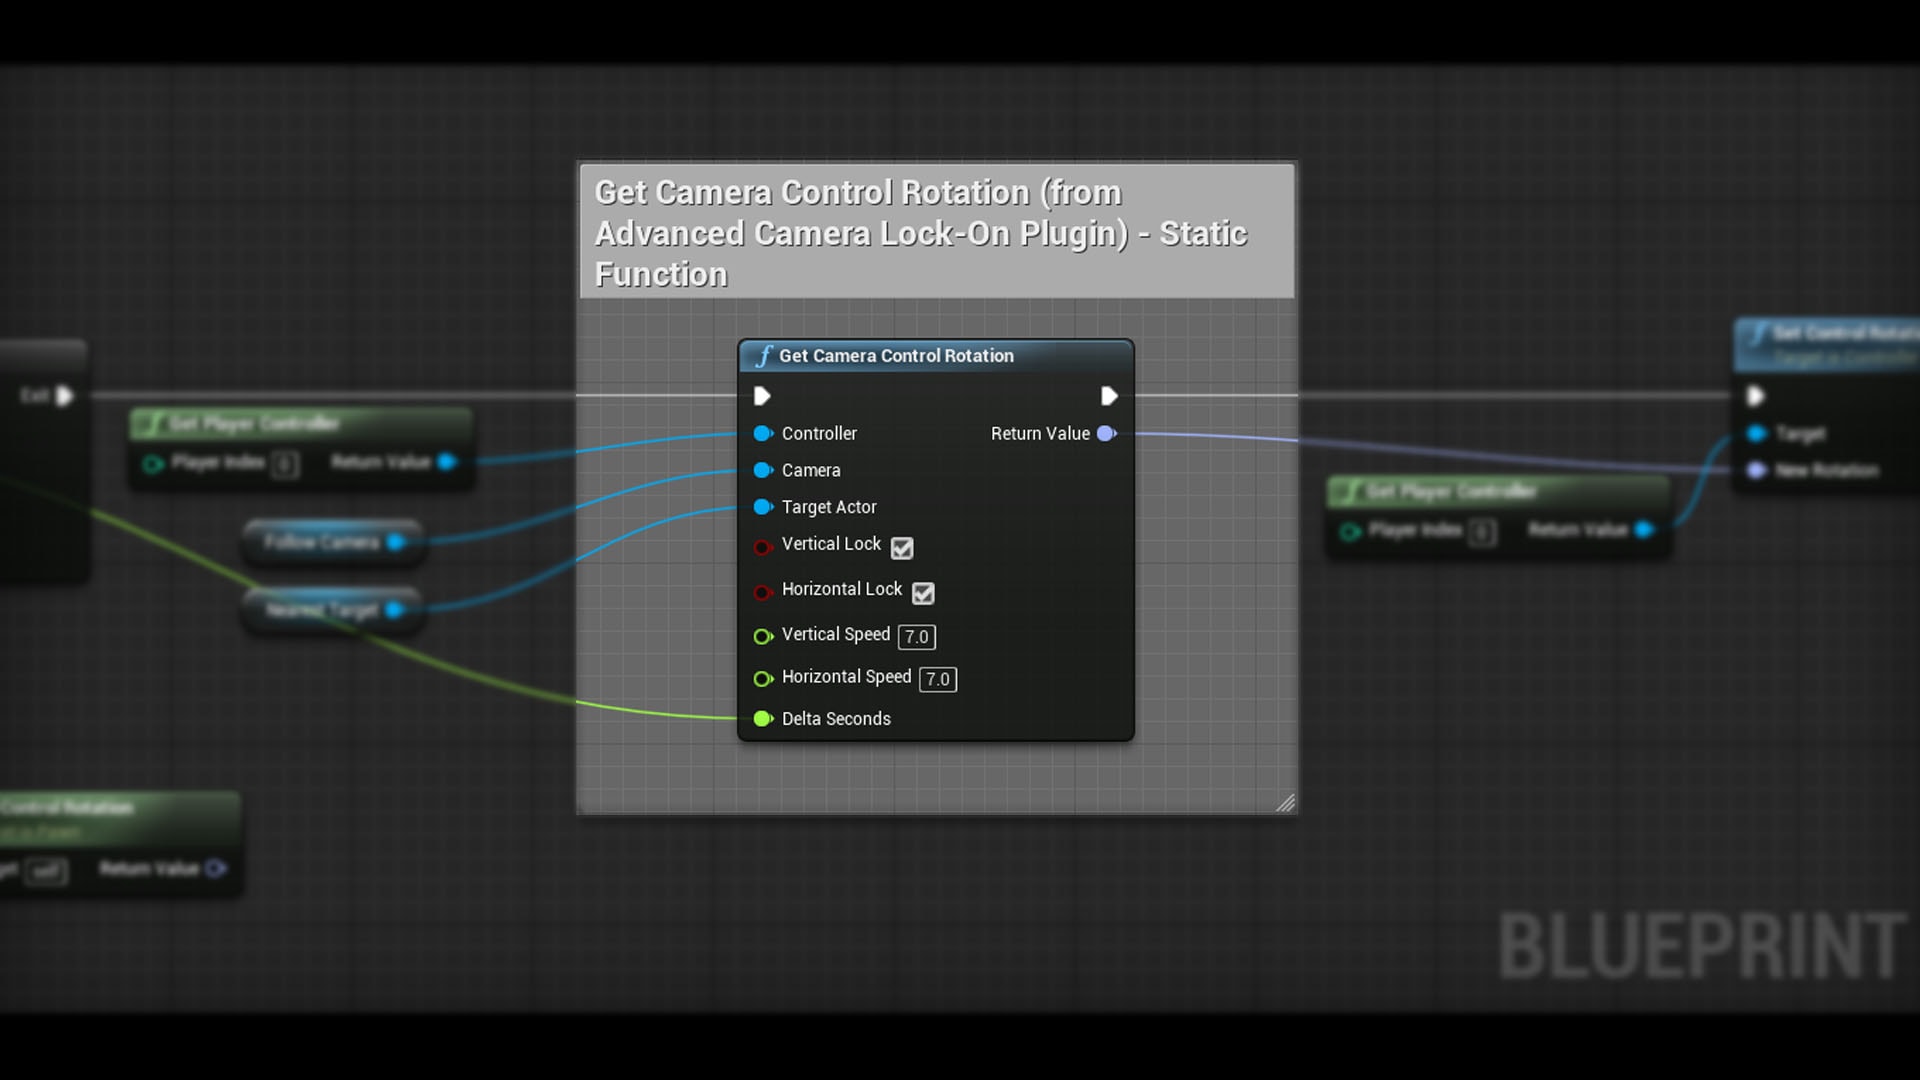Click the Target Actor input pin
The height and width of the screenshot is (1080, 1920).
click(764, 507)
